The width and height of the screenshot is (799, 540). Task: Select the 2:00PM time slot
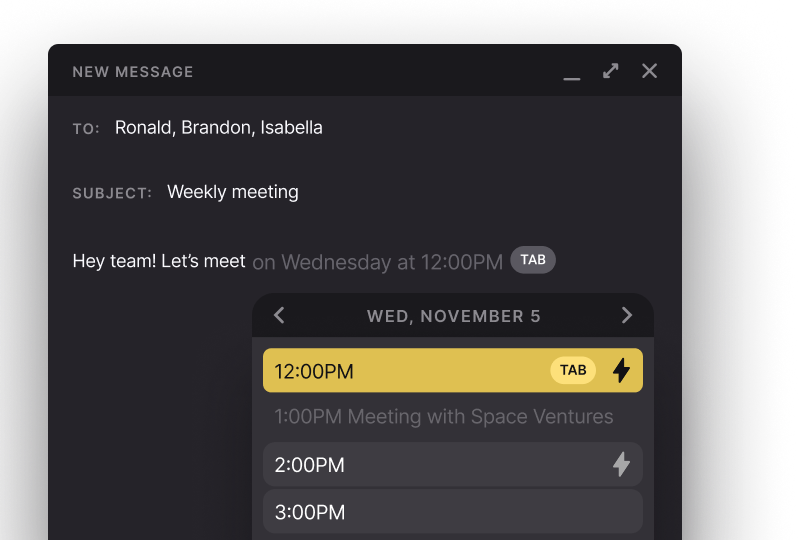click(x=452, y=464)
